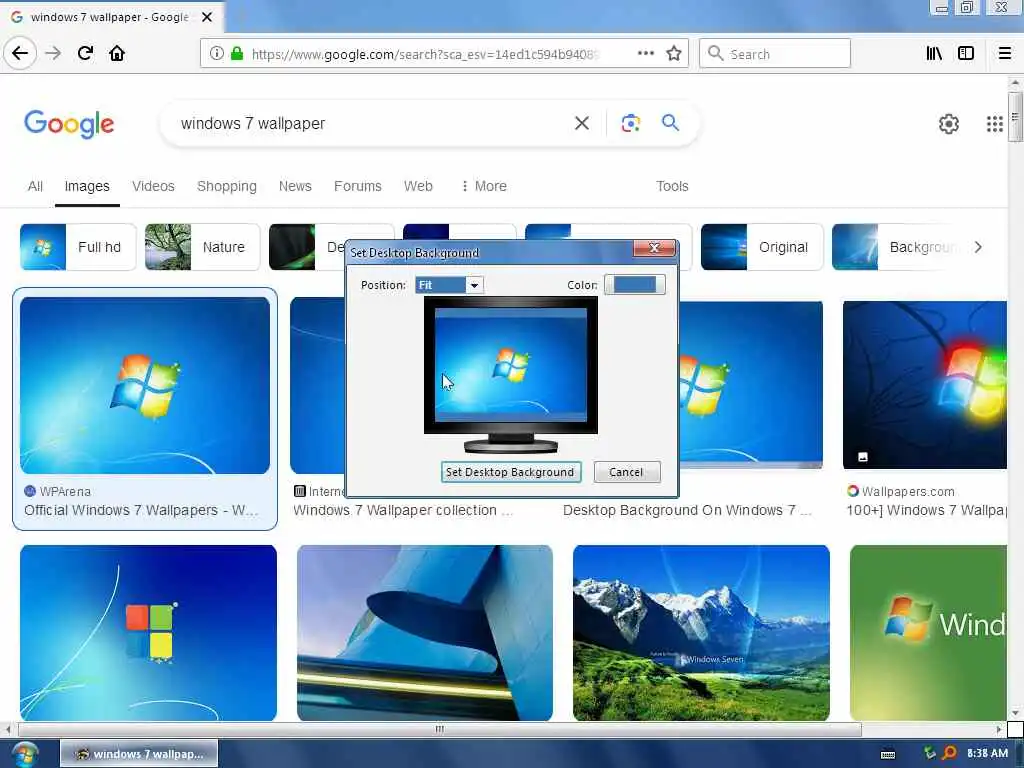Switch to the Videos tab
Image resolution: width=1024 pixels, height=768 pixels.
coord(153,186)
